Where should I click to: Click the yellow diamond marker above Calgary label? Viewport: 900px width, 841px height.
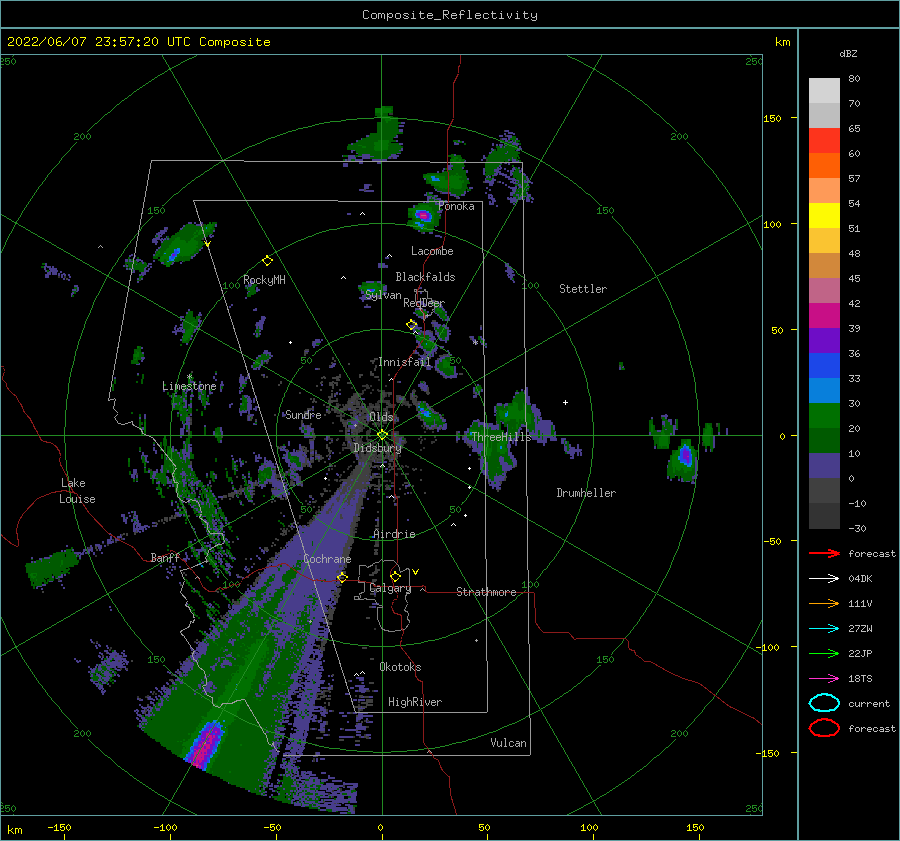(x=395, y=576)
